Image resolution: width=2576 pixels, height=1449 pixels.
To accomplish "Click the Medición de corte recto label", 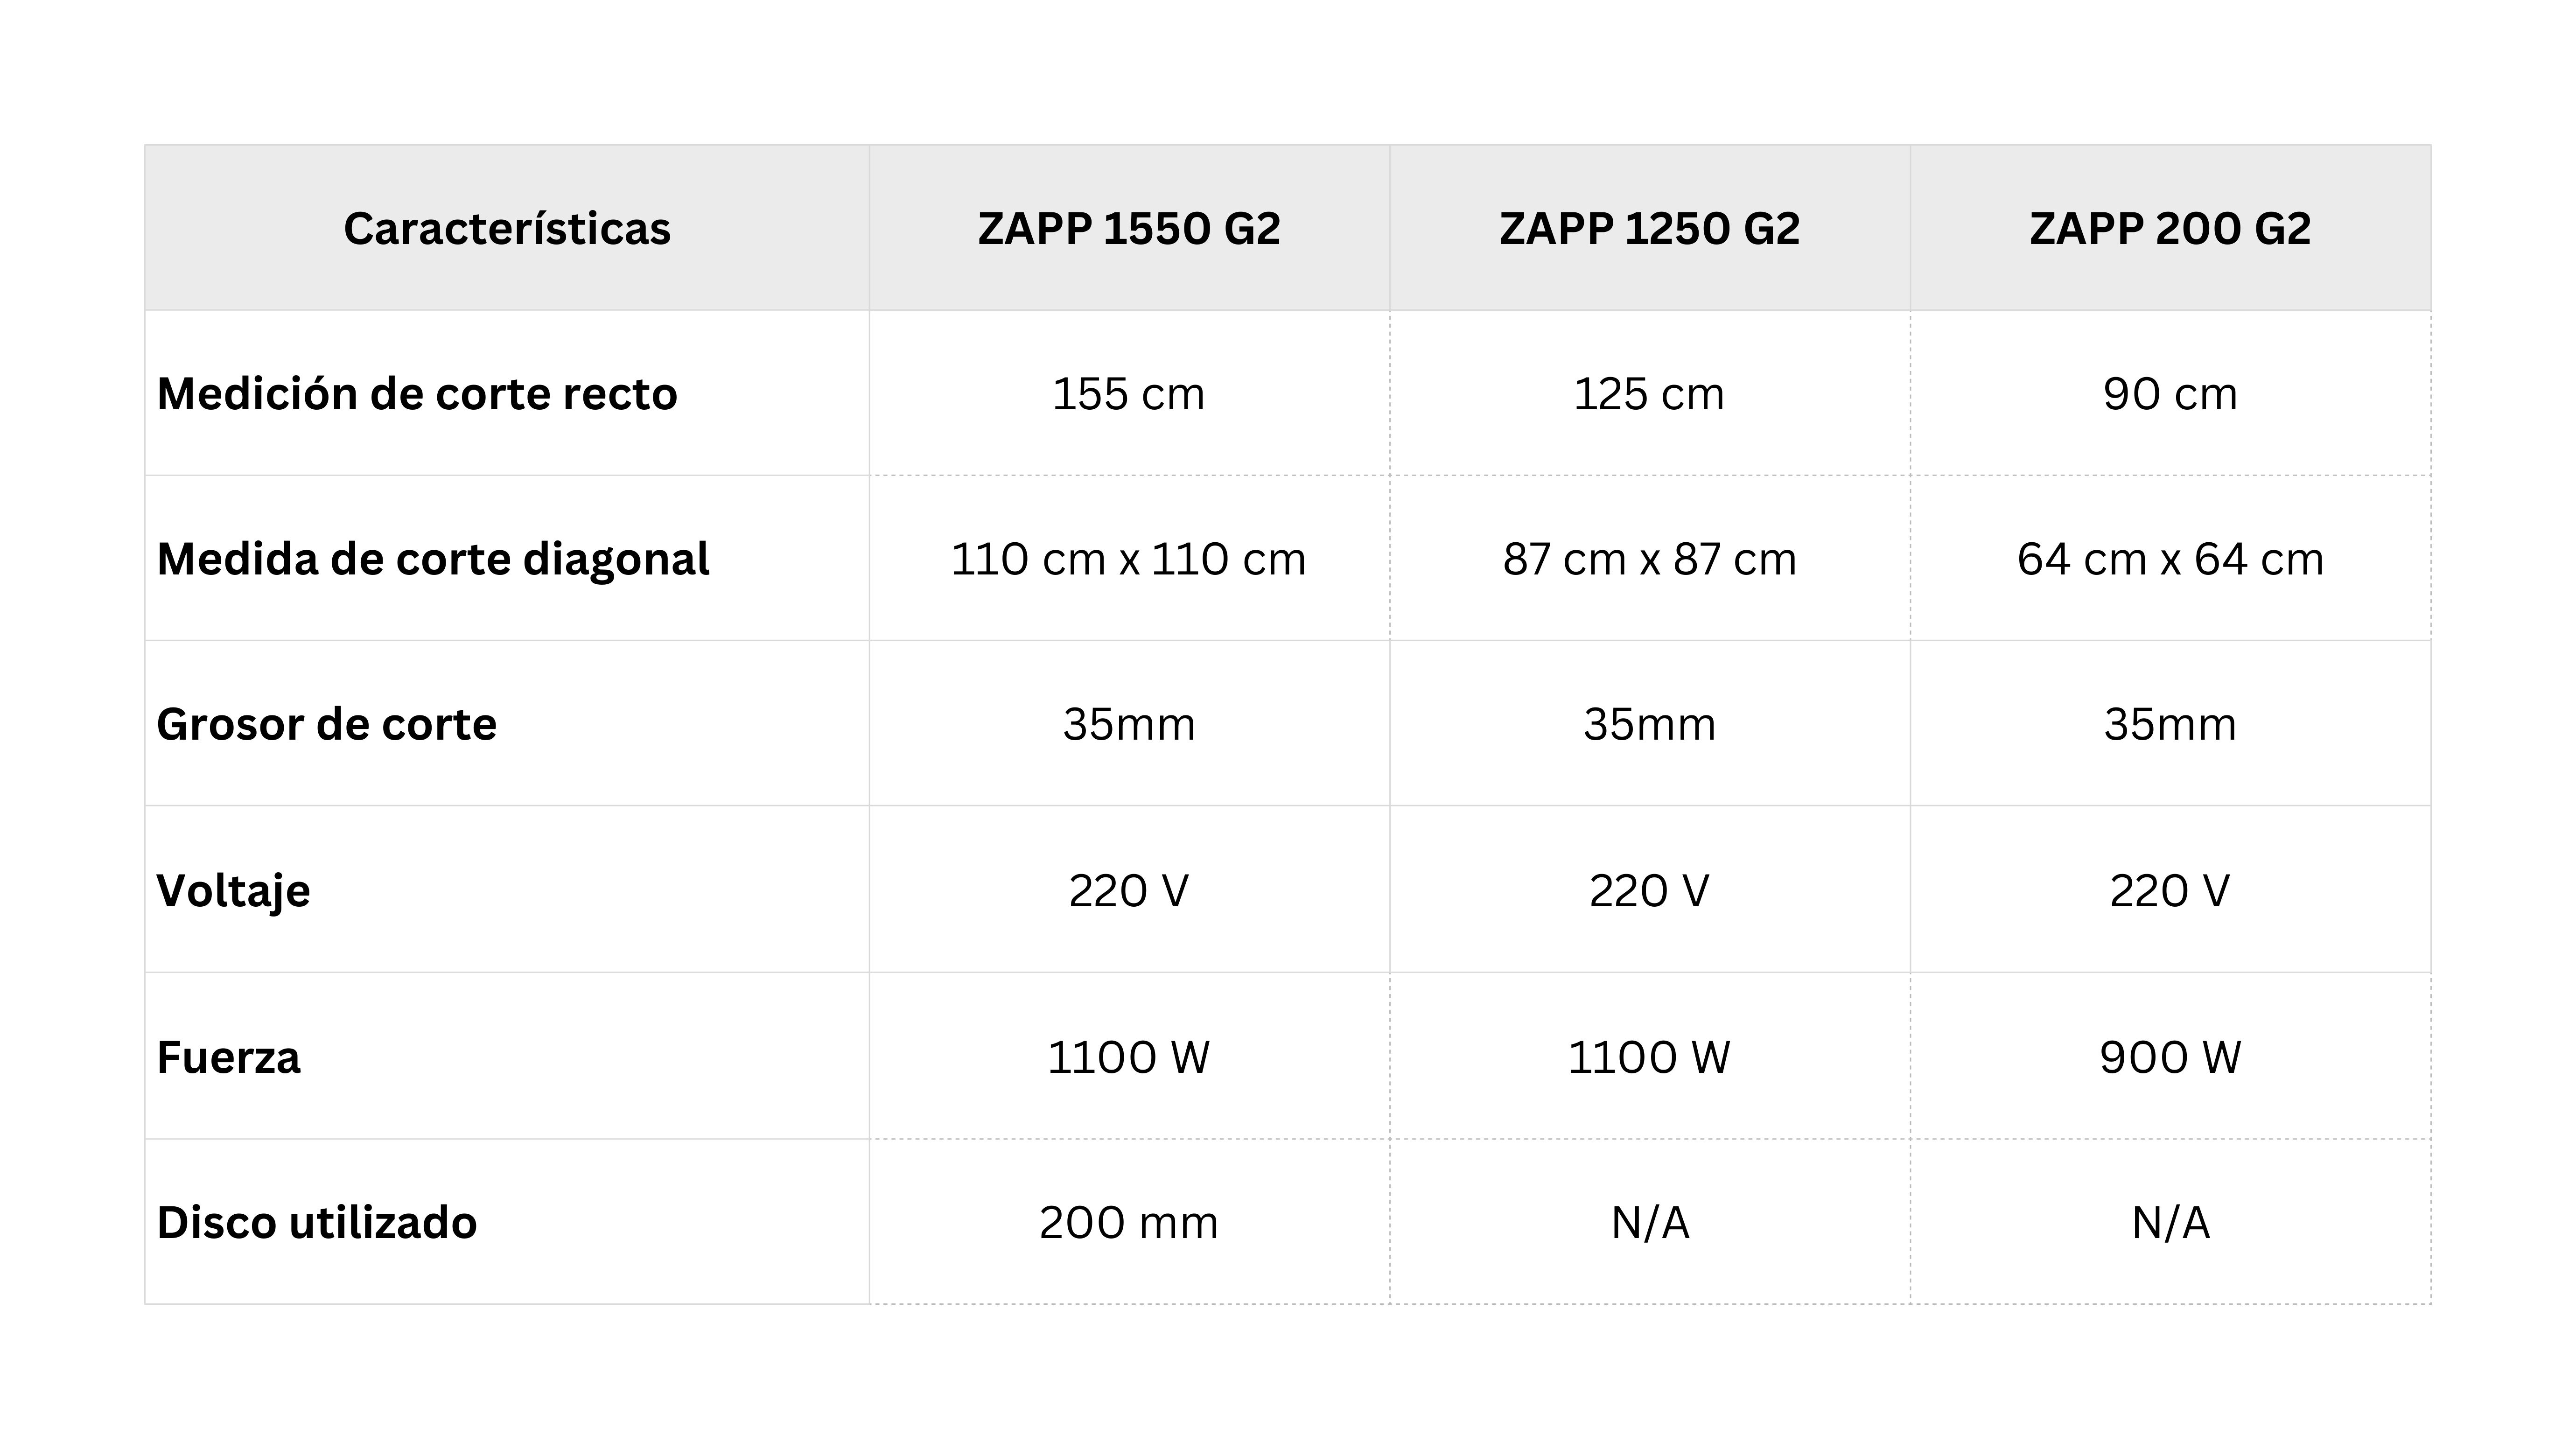I will pyautogui.click(x=417, y=393).
